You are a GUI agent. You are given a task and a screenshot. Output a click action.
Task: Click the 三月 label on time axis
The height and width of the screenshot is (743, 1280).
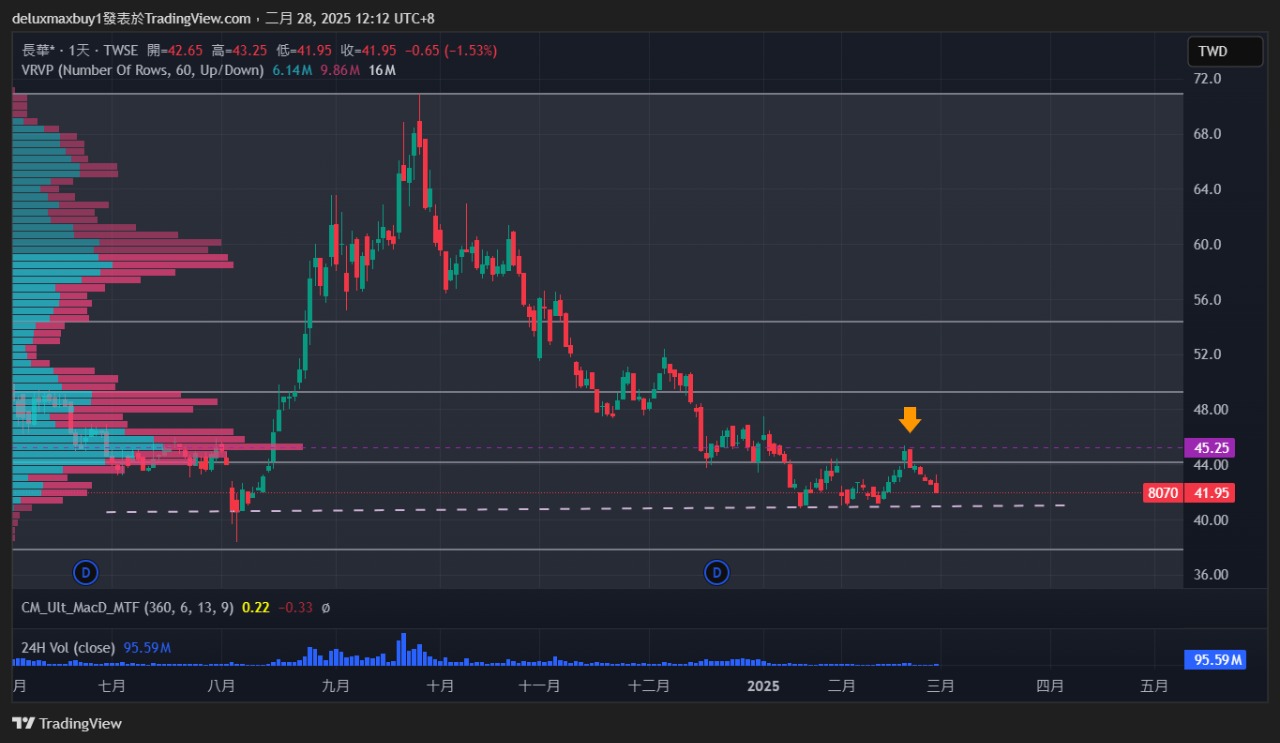pyautogui.click(x=941, y=686)
